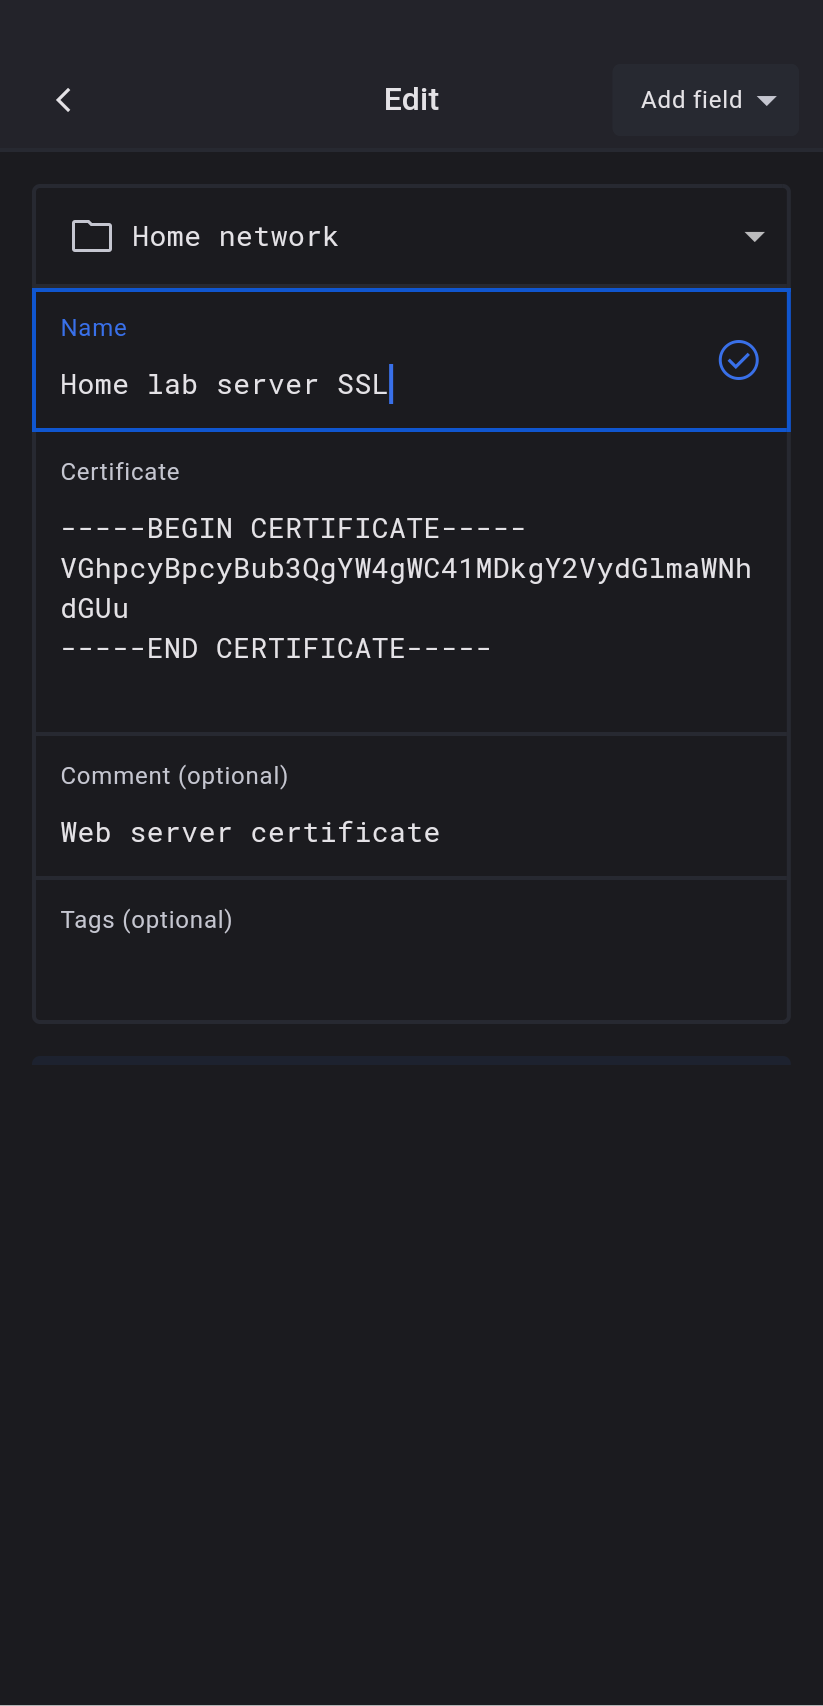Click the Comment (optional) label

(174, 776)
